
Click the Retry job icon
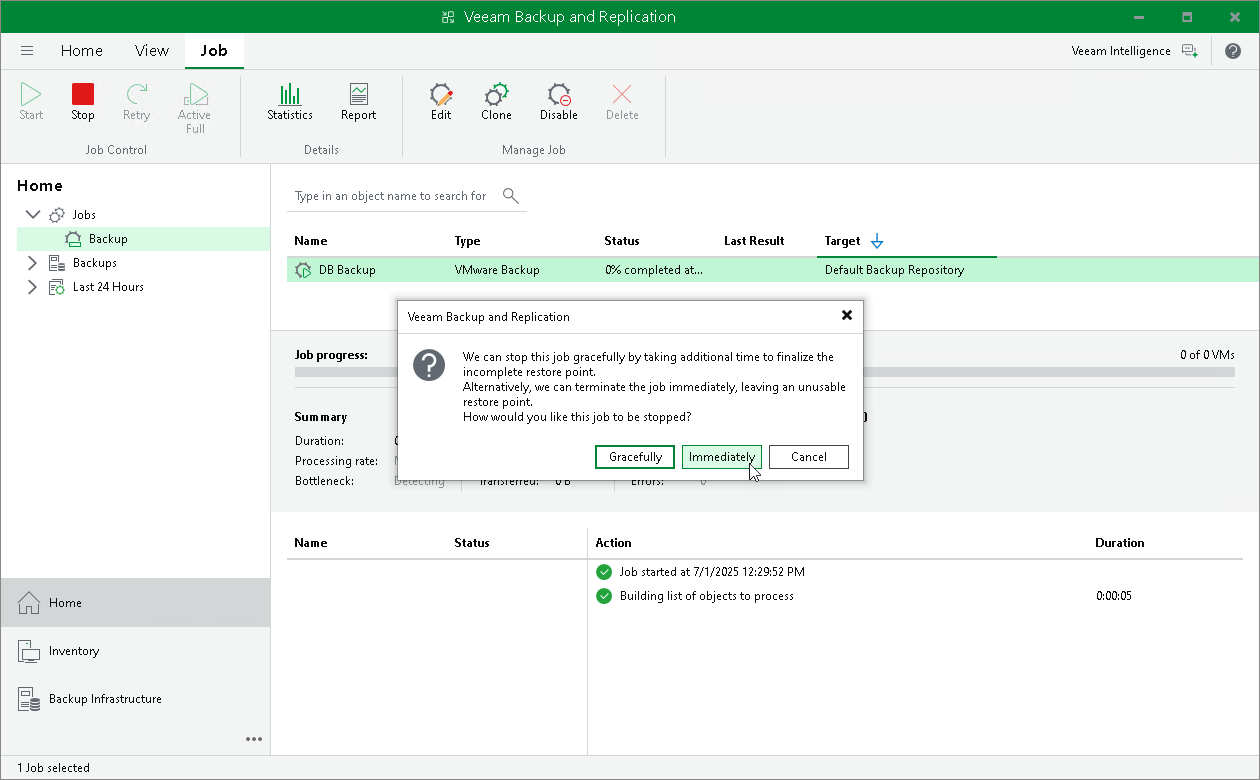pos(136,94)
